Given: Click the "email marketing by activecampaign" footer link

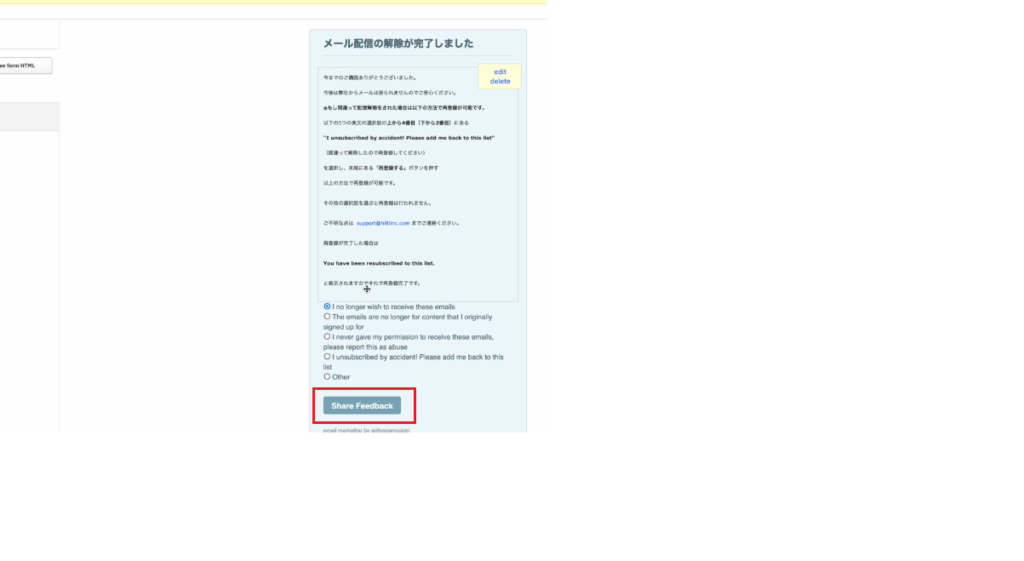Looking at the screenshot, I should point(366,430).
